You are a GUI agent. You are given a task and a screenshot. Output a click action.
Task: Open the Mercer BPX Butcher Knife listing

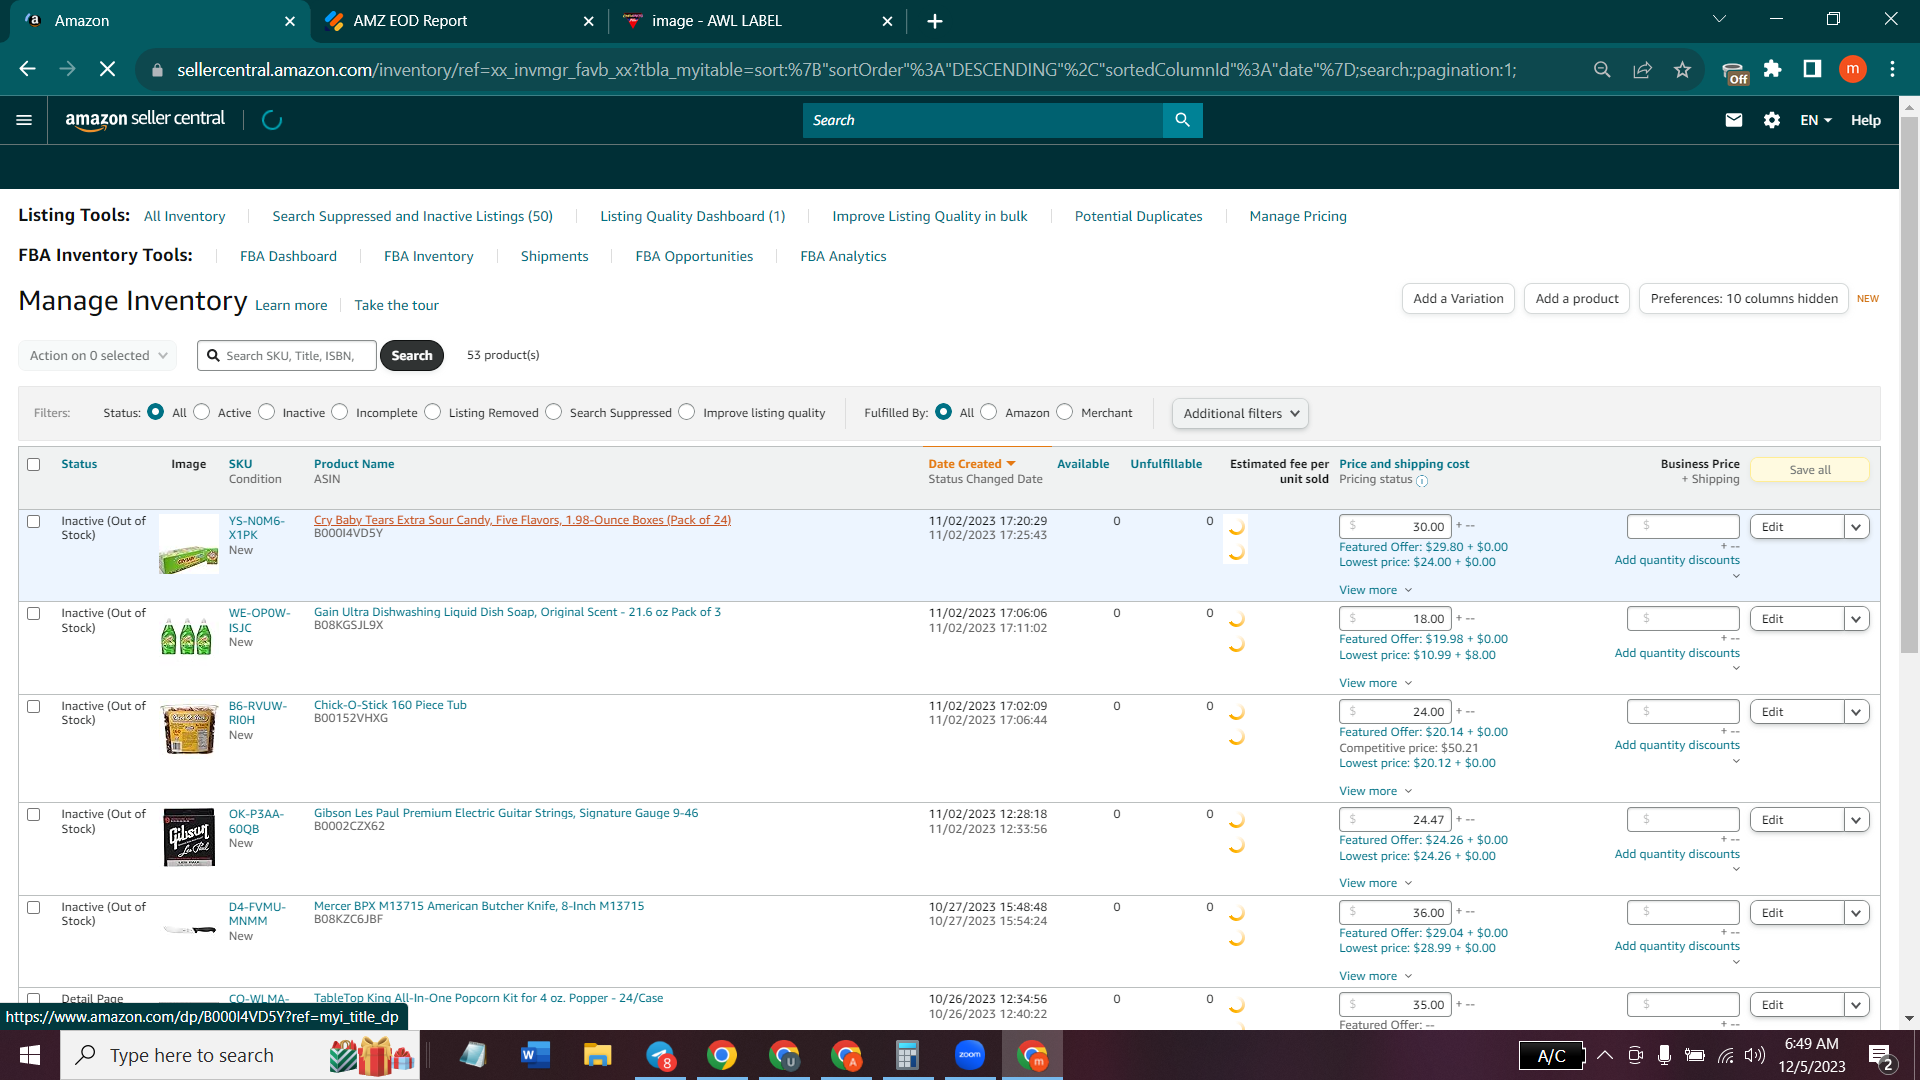click(479, 906)
